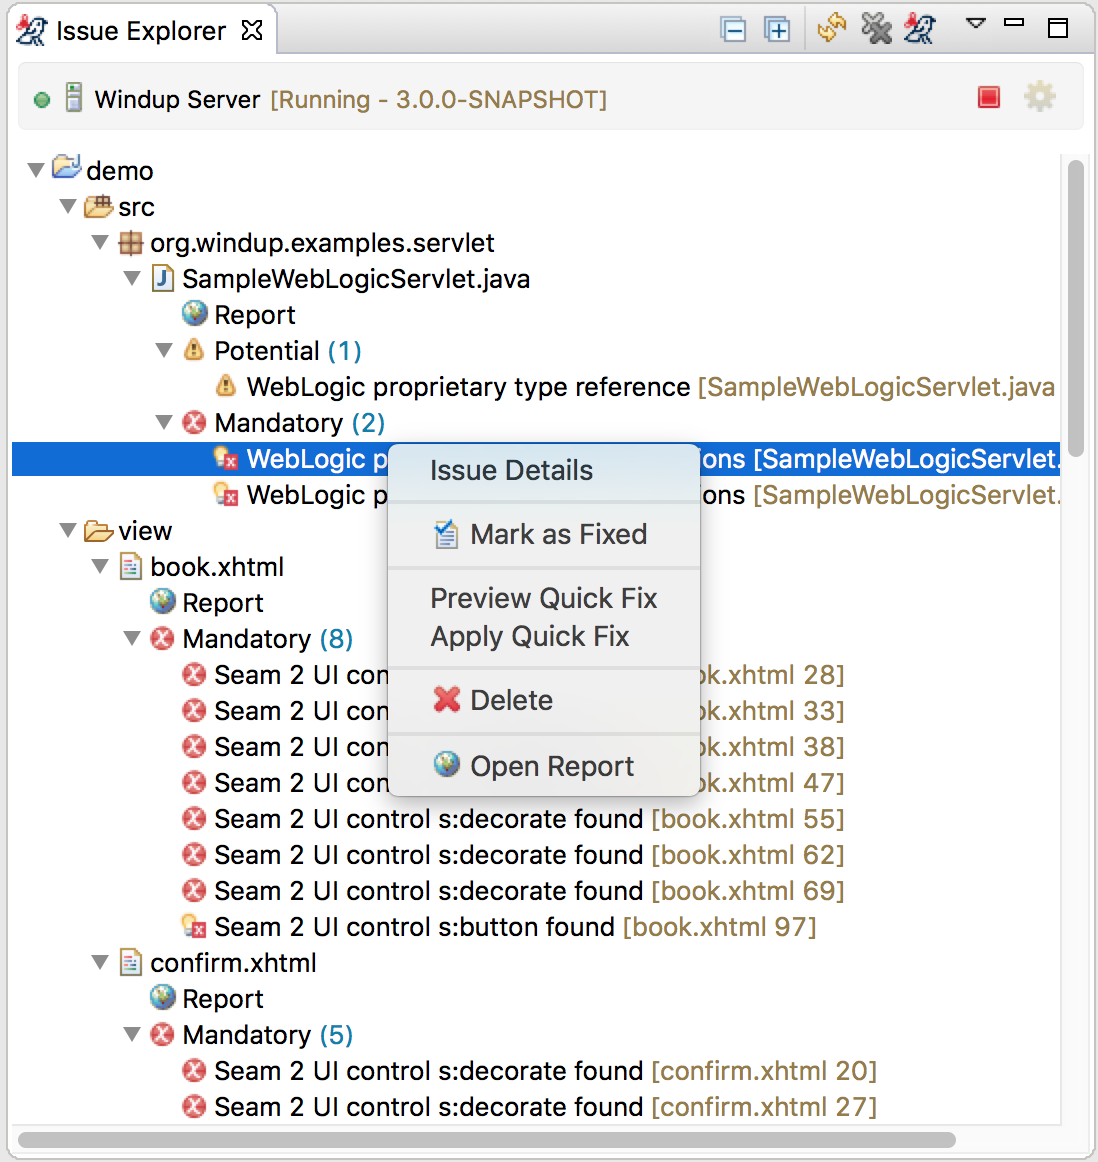Collapse the Mandatory (5) group under confirm.xhtml
Viewport: 1098px width, 1162px height.
[132, 1035]
